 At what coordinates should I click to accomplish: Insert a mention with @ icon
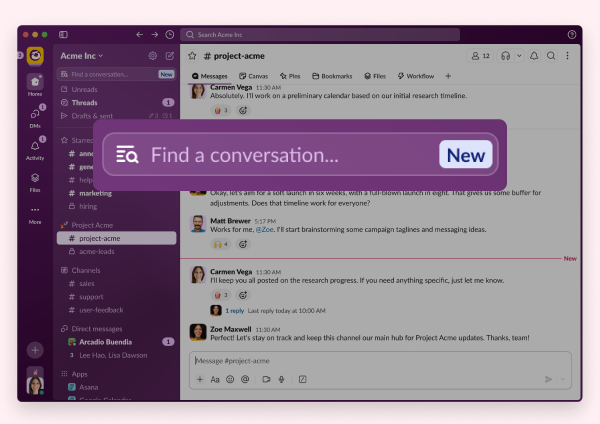point(245,379)
